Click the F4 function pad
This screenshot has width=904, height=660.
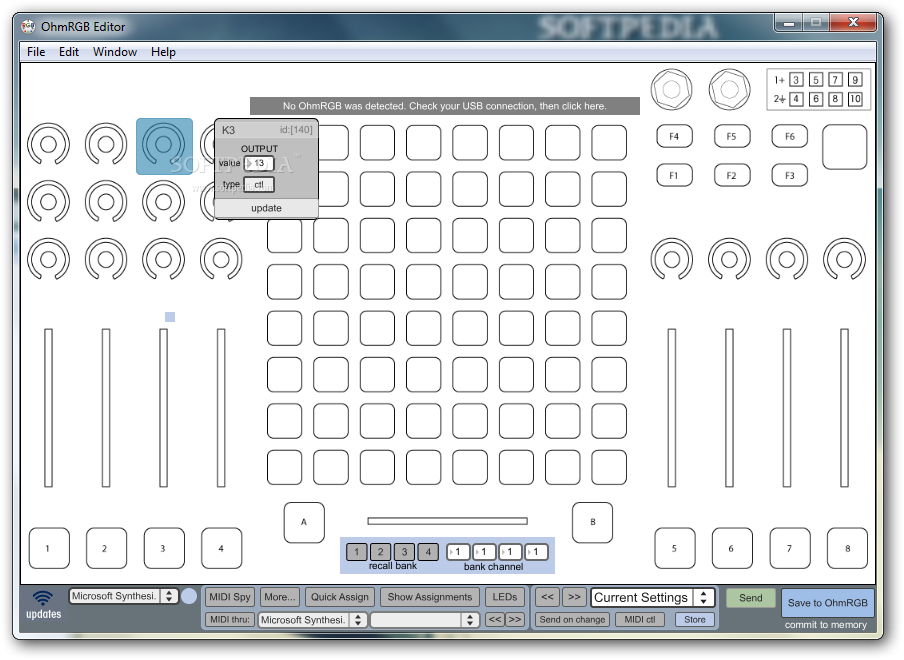[674, 137]
